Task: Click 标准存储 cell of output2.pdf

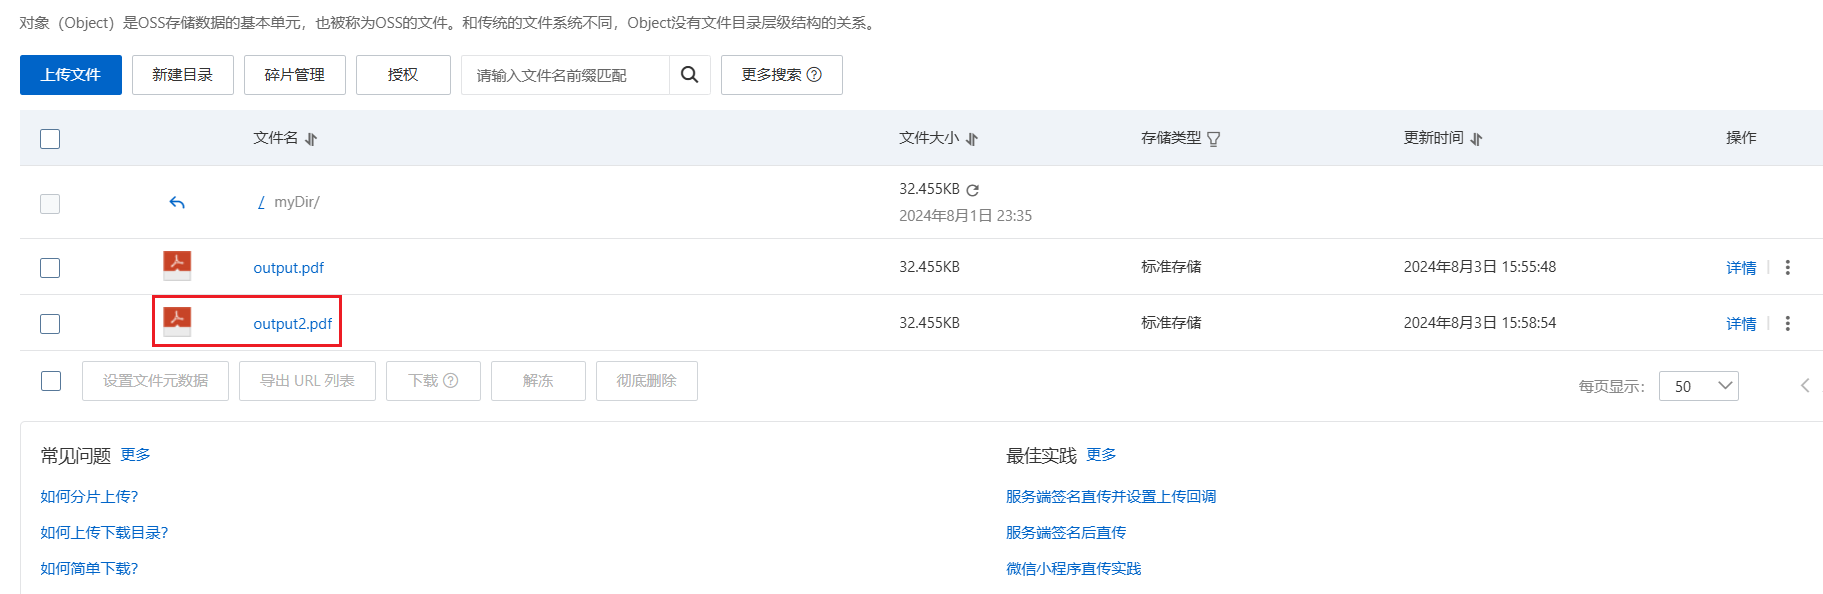Action: (x=1171, y=323)
